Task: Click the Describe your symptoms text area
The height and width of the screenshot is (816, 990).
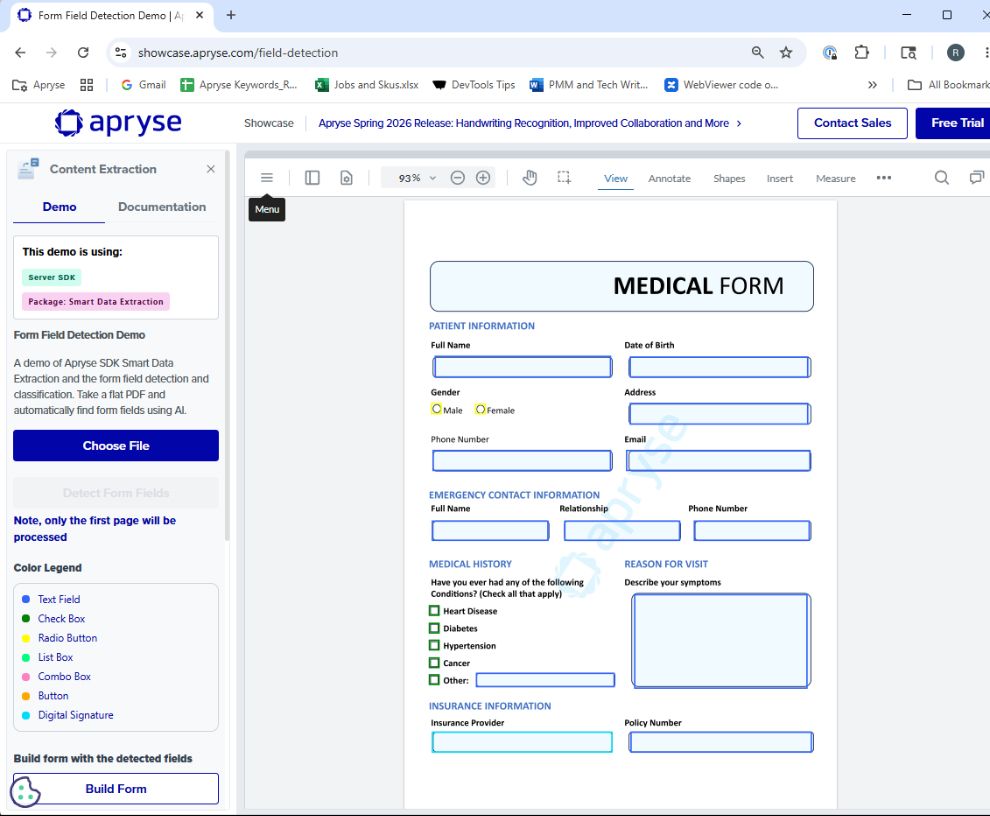Action: click(x=720, y=640)
